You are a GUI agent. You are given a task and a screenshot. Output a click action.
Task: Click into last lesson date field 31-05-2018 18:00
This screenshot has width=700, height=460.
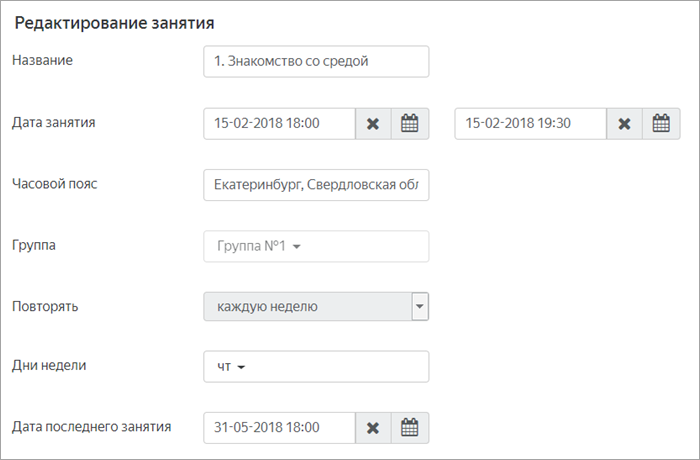pyautogui.click(x=279, y=428)
